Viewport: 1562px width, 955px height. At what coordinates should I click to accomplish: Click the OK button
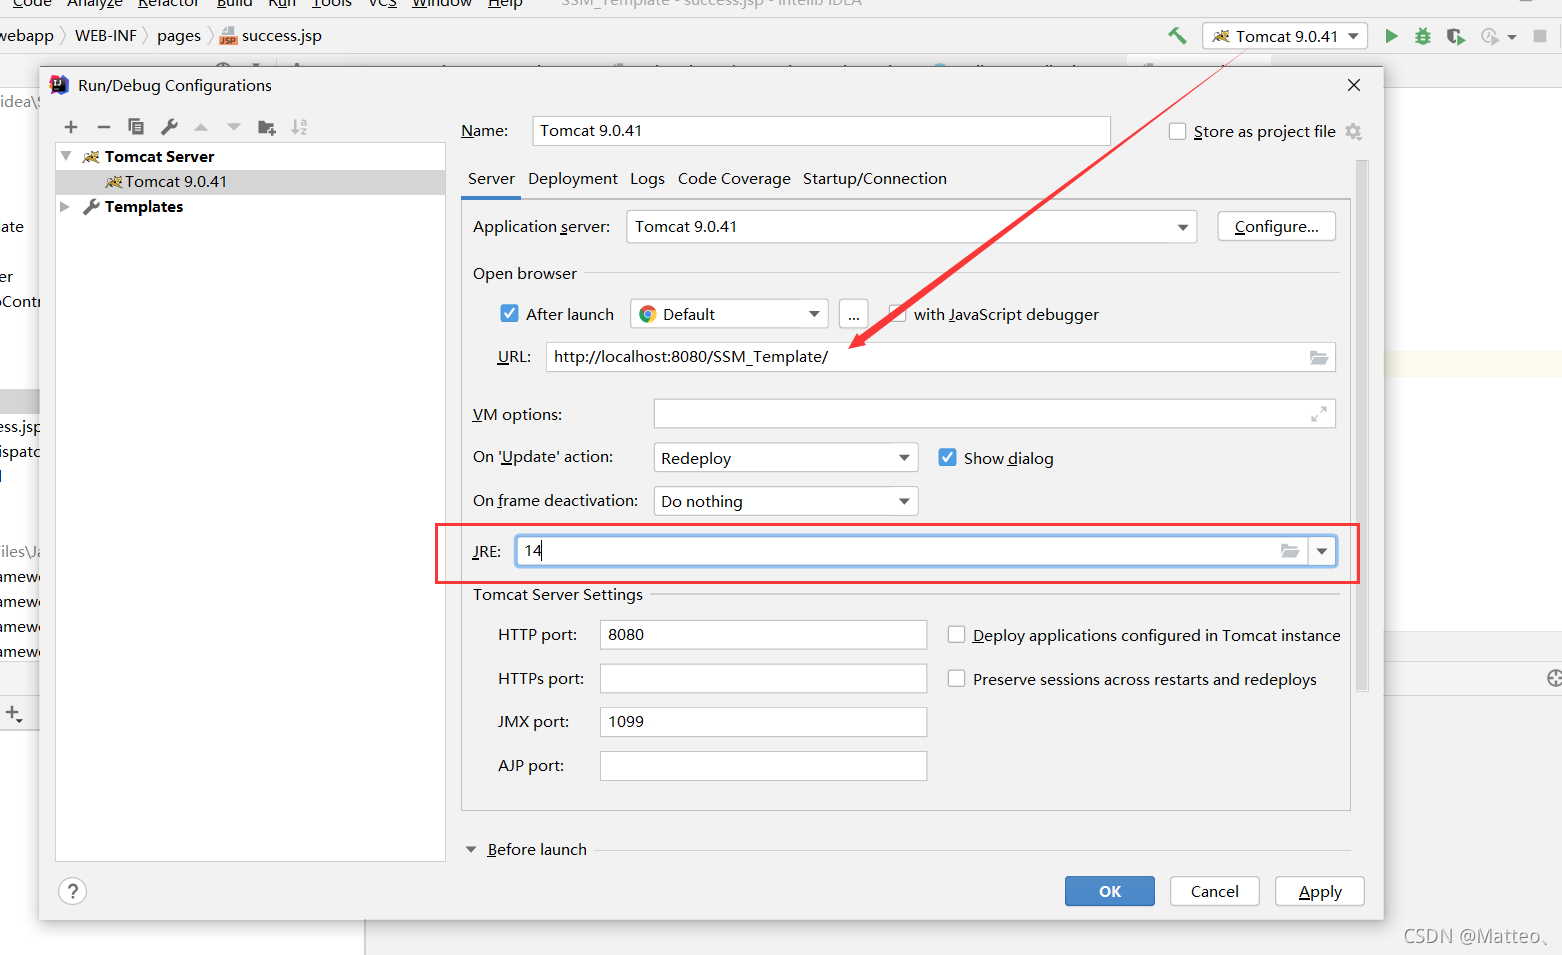pyautogui.click(x=1110, y=891)
